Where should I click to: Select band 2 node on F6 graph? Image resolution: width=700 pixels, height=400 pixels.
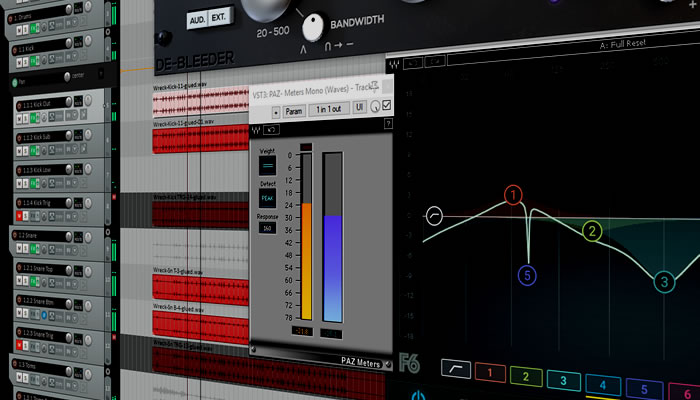(592, 231)
